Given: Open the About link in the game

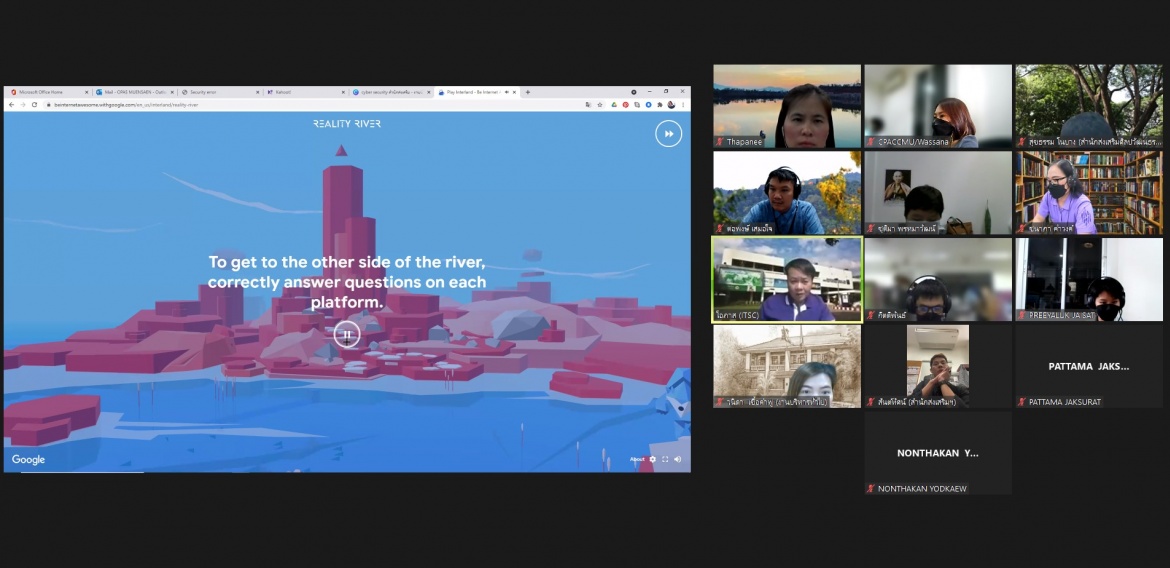Looking at the screenshot, I should [x=636, y=459].
